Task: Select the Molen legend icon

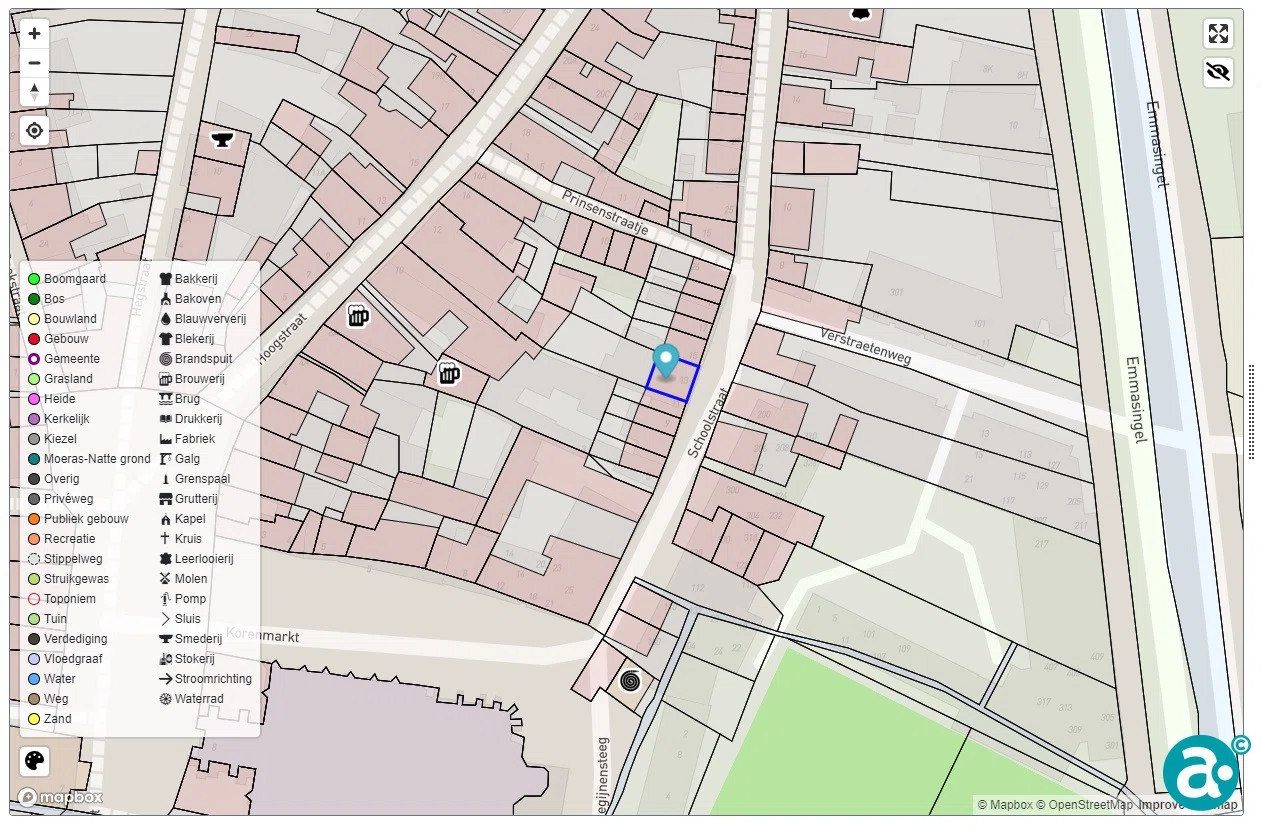Action: click(x=166, y=579)
